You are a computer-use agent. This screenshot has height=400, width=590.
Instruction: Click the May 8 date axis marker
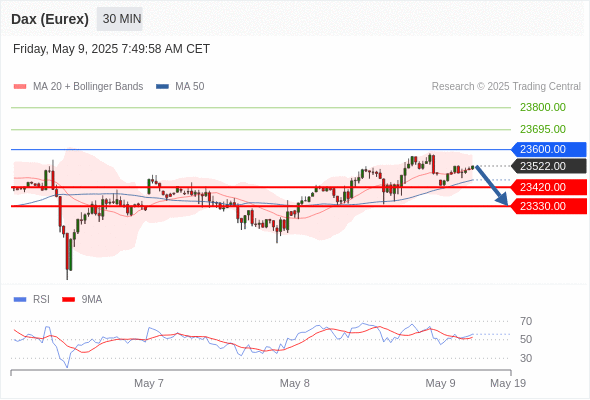coord(295,383)
